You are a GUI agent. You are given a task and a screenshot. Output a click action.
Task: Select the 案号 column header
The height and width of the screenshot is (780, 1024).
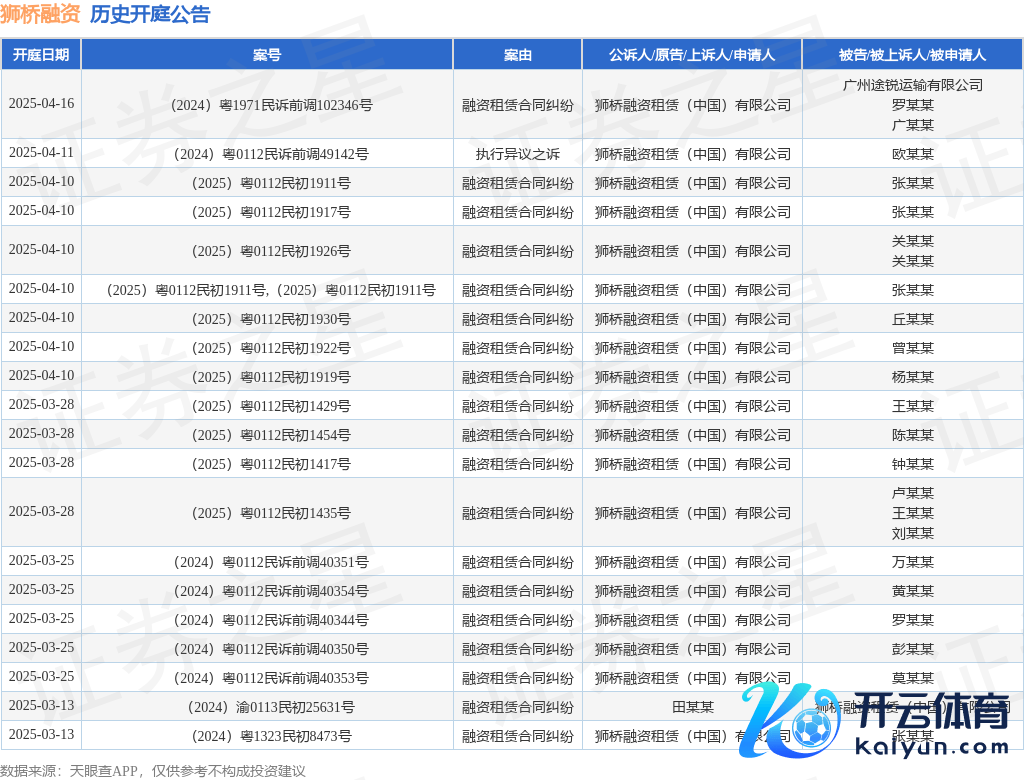267,55
